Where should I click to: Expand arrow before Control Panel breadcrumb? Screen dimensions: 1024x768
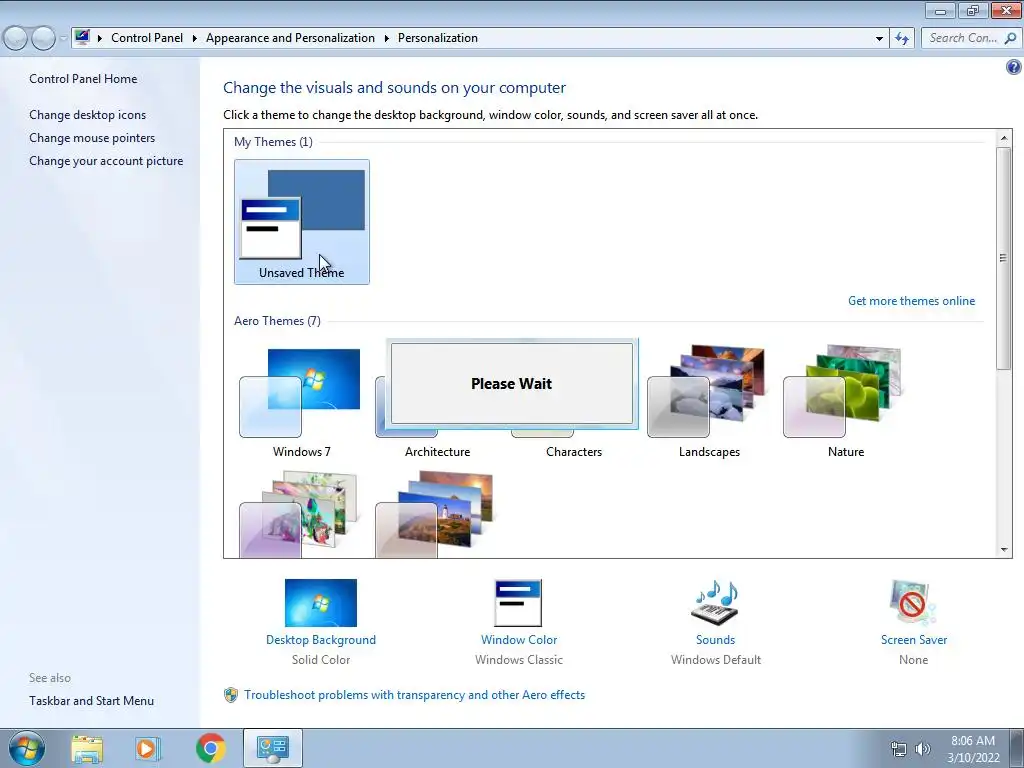[x=100, y=39]
